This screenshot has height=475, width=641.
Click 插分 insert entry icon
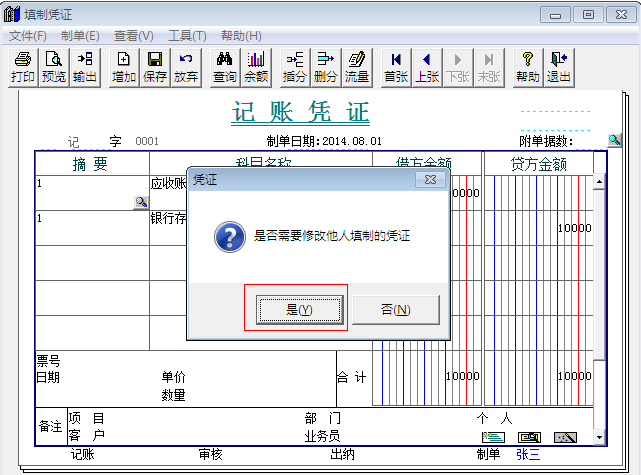[x=295, y=67]
